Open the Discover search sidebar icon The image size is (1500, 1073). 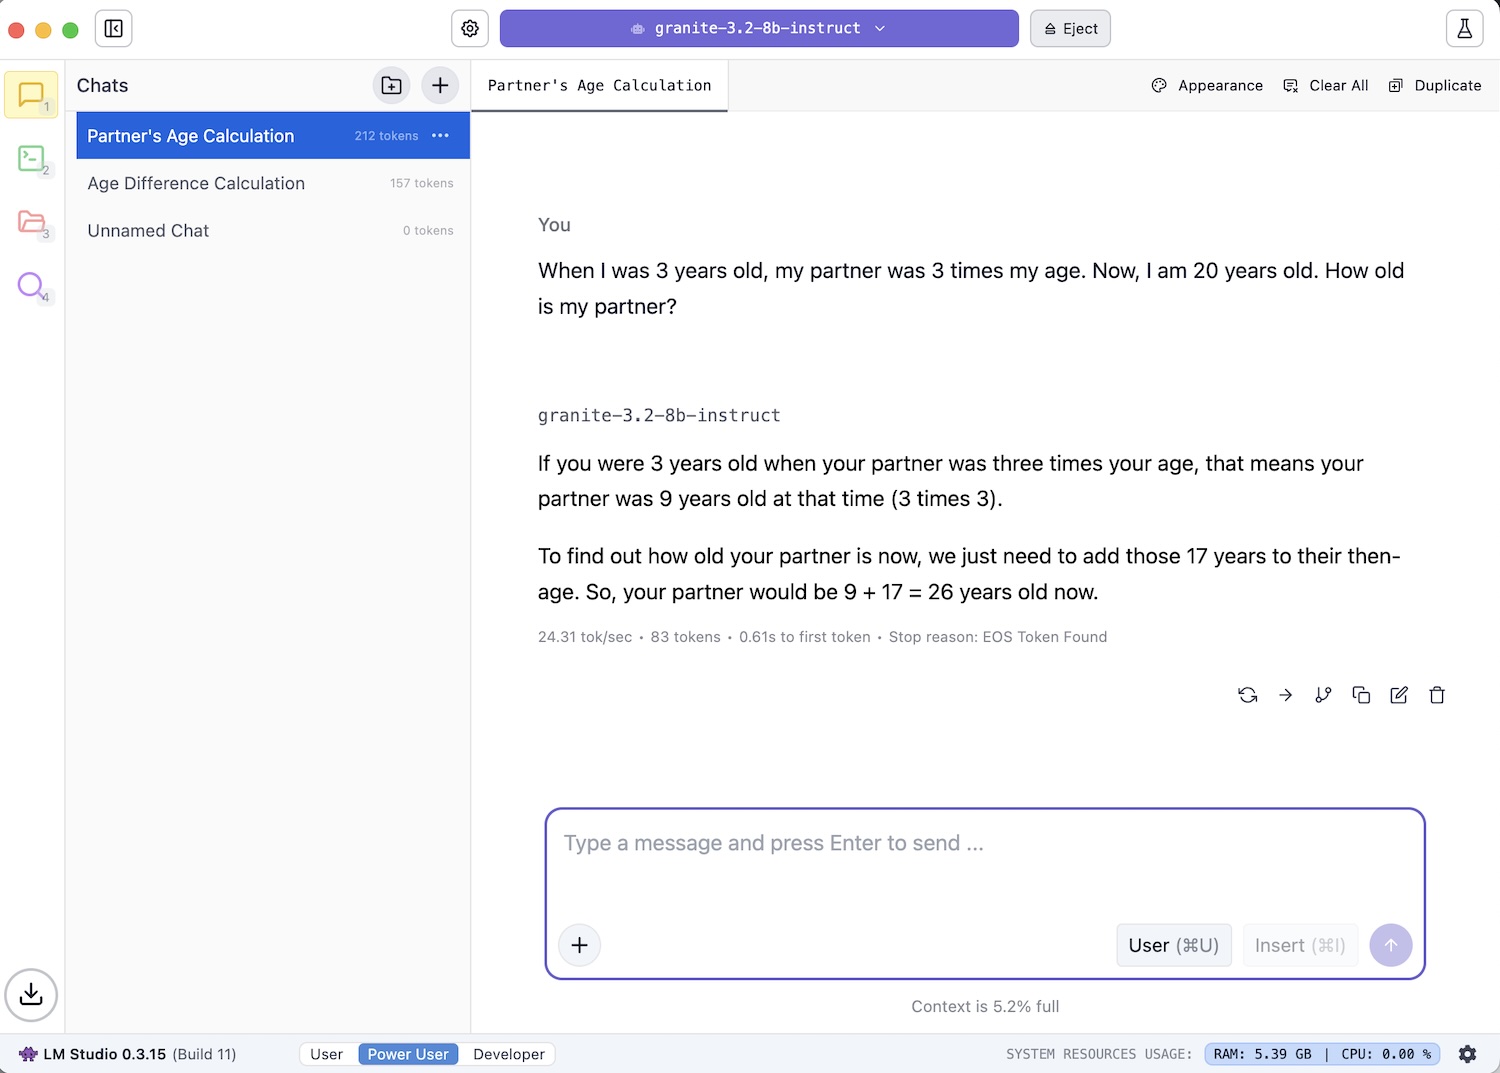coord(32,286)
